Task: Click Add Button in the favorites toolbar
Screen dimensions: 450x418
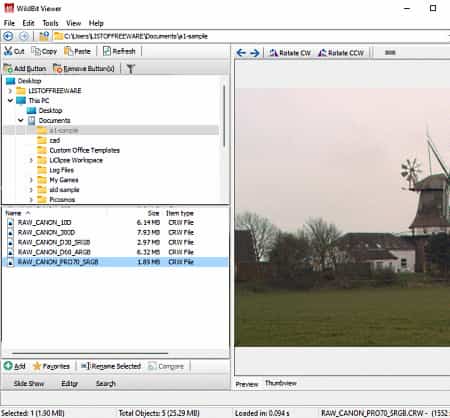Action: click(25, 69)
